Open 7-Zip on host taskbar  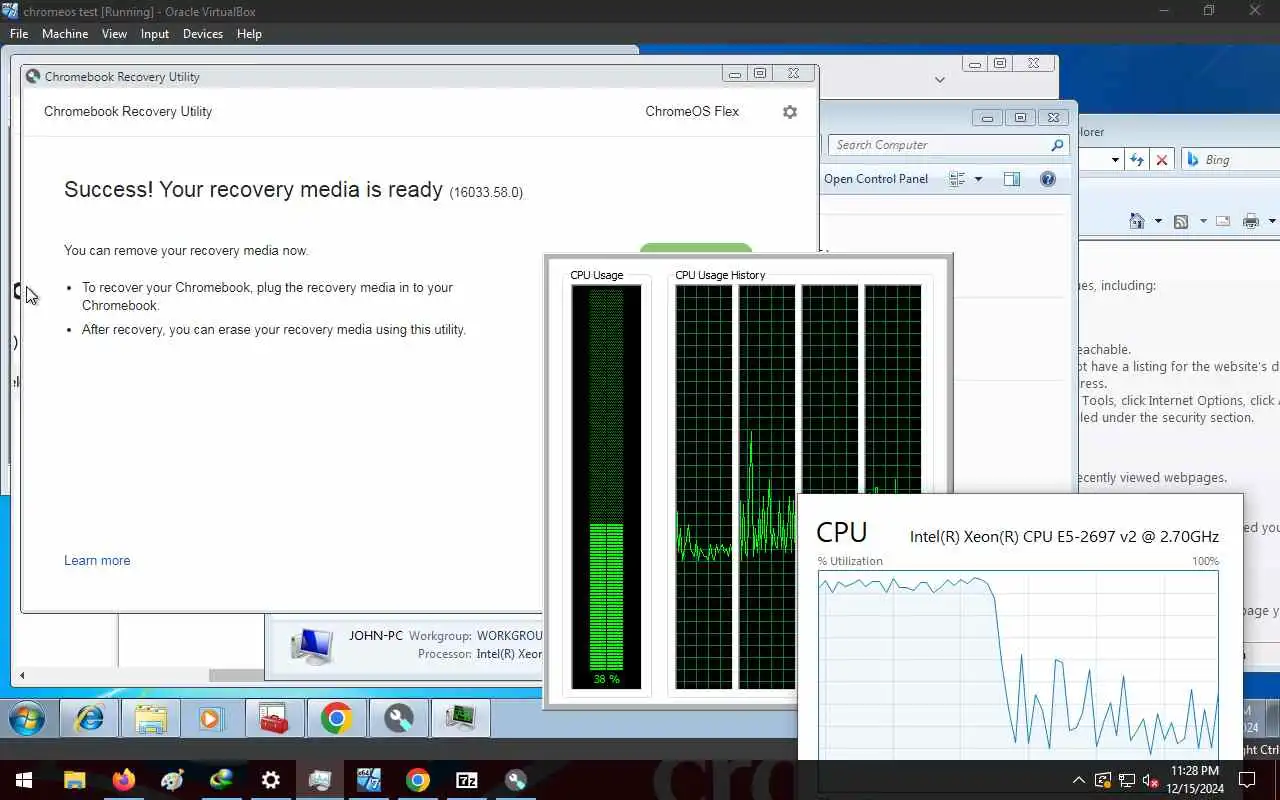pos(467,780)
